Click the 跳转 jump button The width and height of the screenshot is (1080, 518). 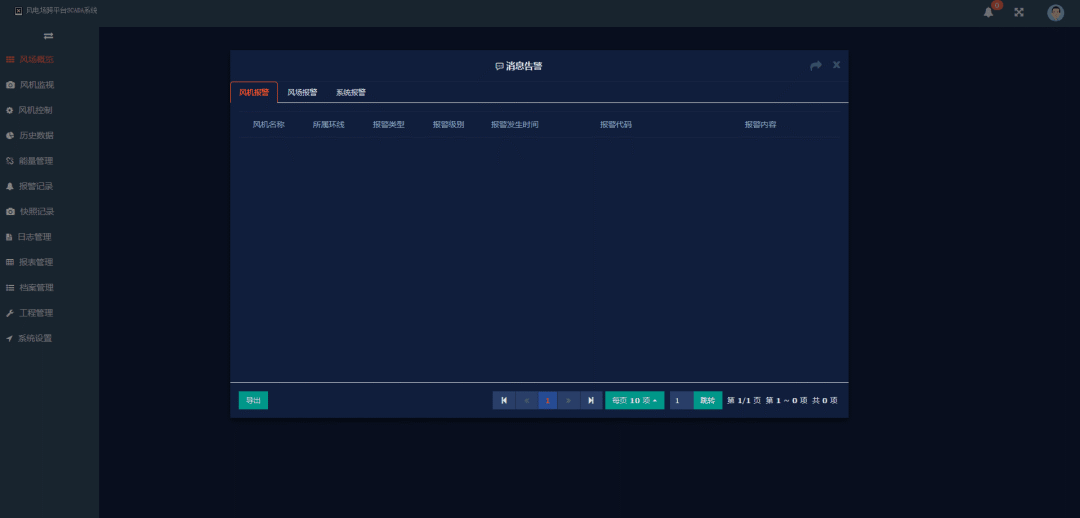tap(708, 400)
